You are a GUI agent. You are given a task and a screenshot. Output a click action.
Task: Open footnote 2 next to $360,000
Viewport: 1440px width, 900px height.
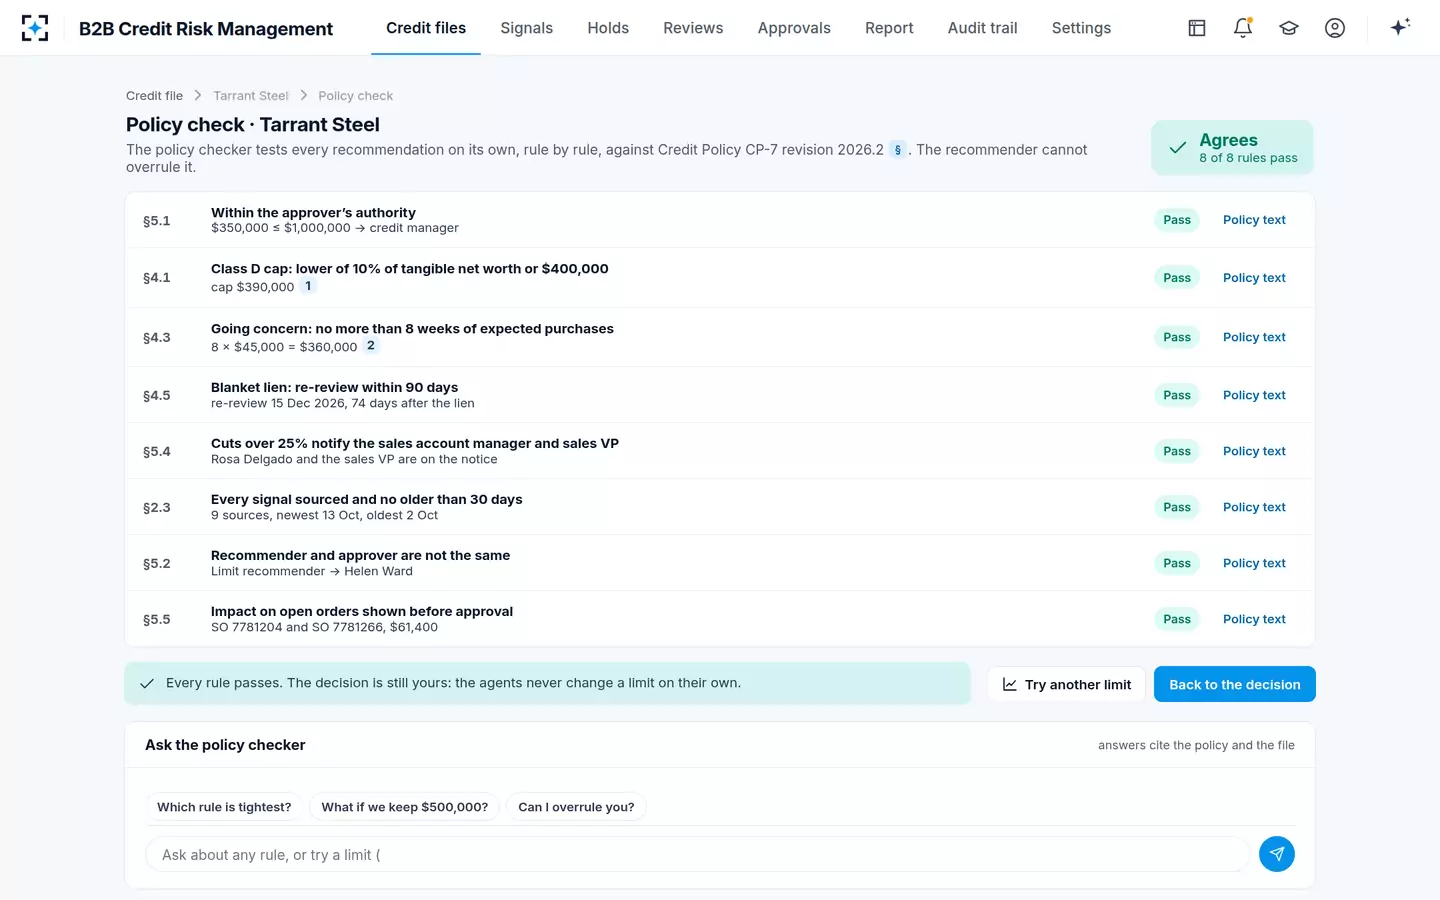click(x=371, y=346)
